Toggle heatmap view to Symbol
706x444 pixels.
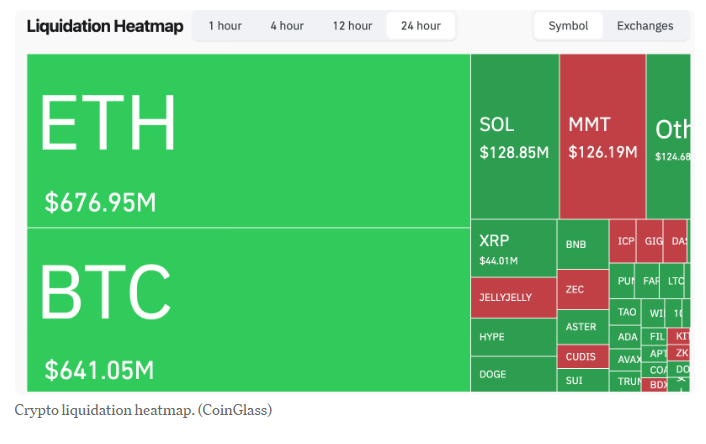point(568,26)
